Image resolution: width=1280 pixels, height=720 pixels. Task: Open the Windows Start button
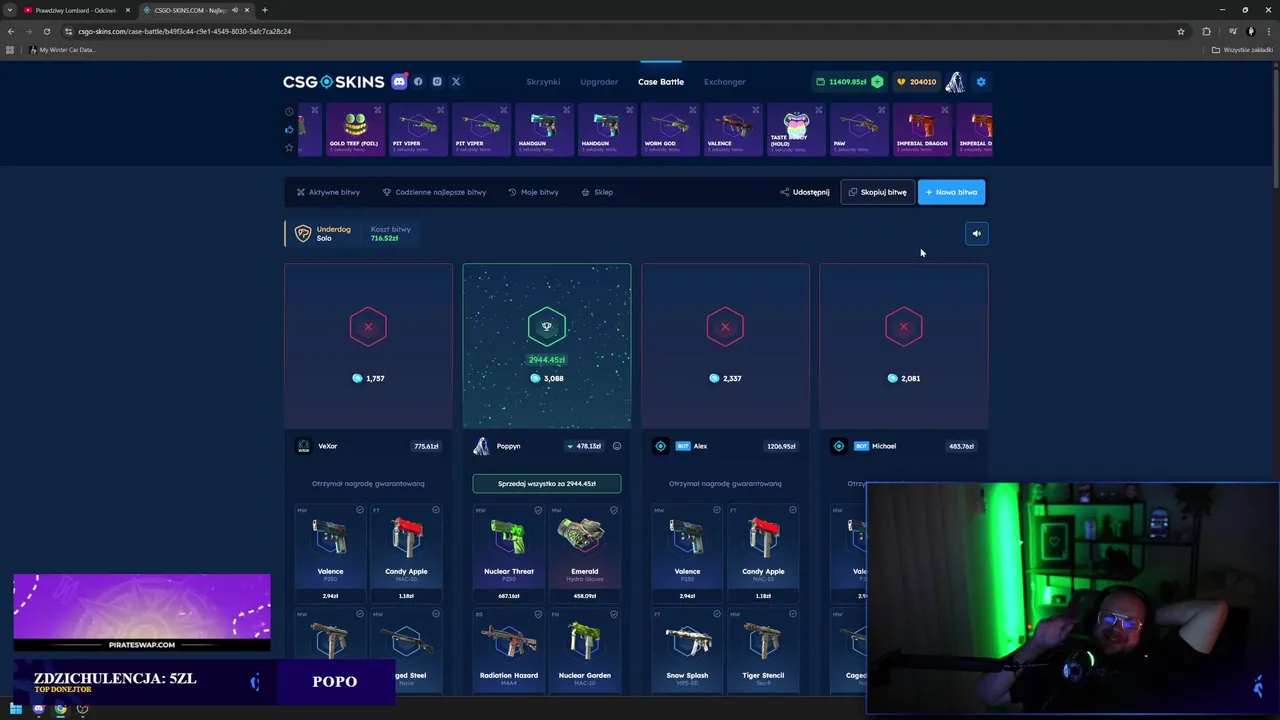coord(16,709)
